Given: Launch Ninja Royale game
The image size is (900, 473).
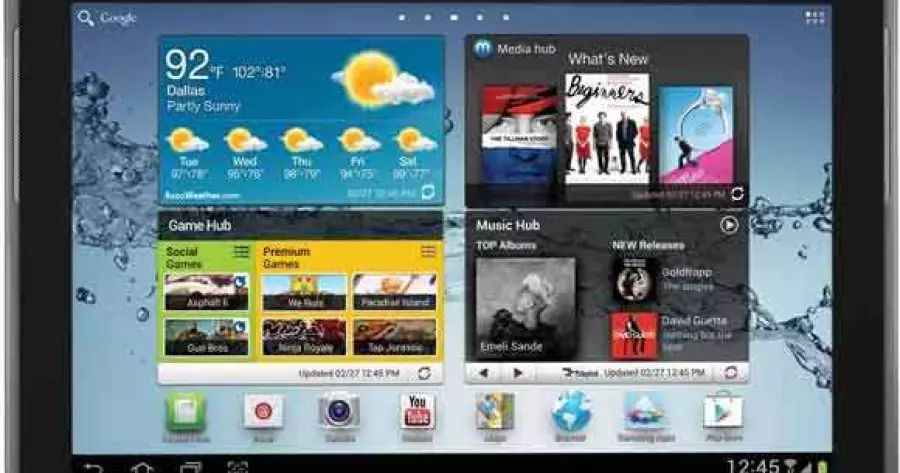Looking at the screenshot, I should tap(304, 337).
